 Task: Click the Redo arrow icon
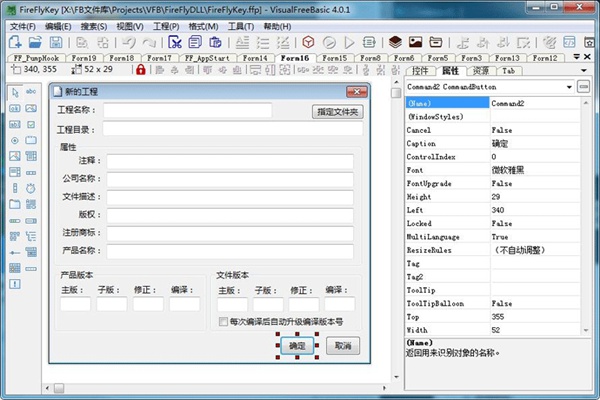(x=149, y=42)
